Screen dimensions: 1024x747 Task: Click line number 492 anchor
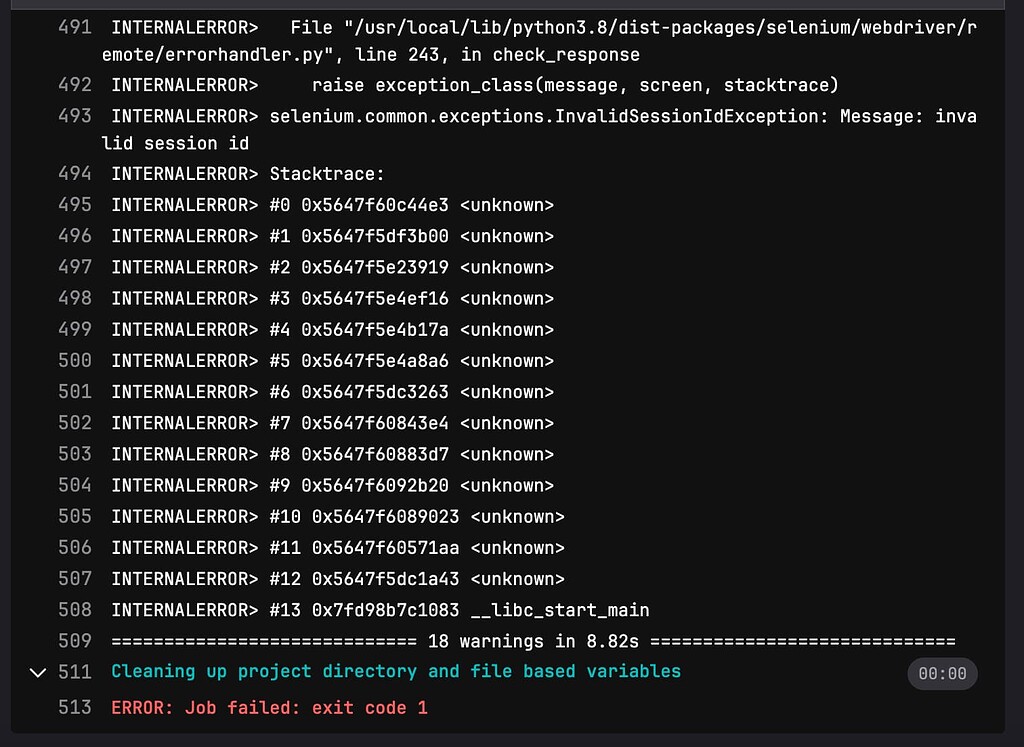pos(75,85)
